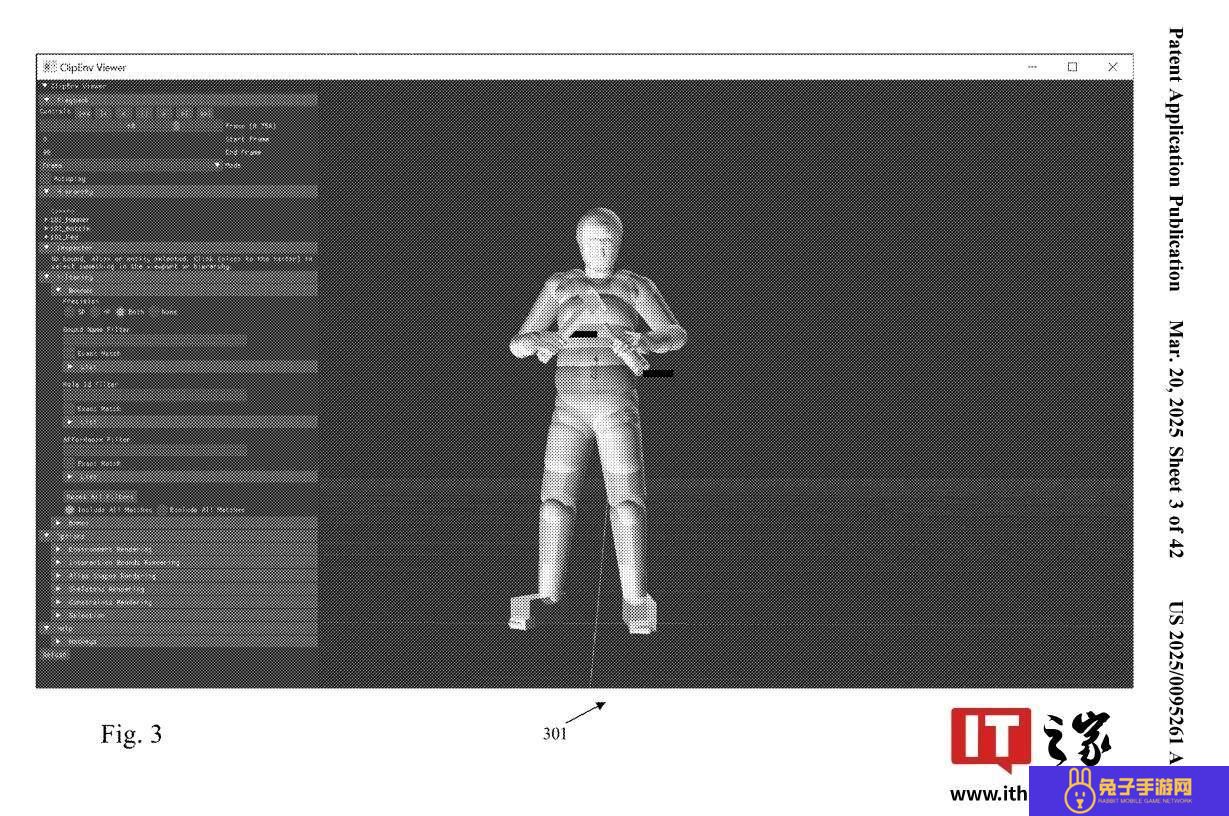
Task: Toggle Exact Match under Bound Name Filter
Action: 71,354
